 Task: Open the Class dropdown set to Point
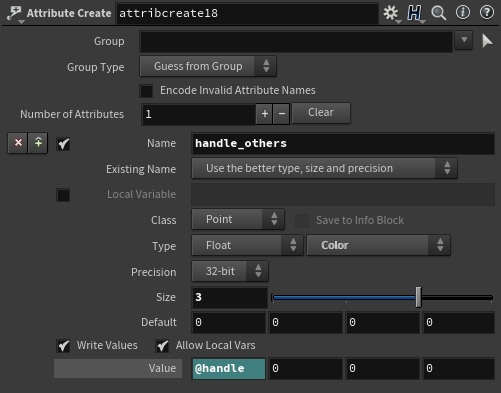click(x=238, y=219)
